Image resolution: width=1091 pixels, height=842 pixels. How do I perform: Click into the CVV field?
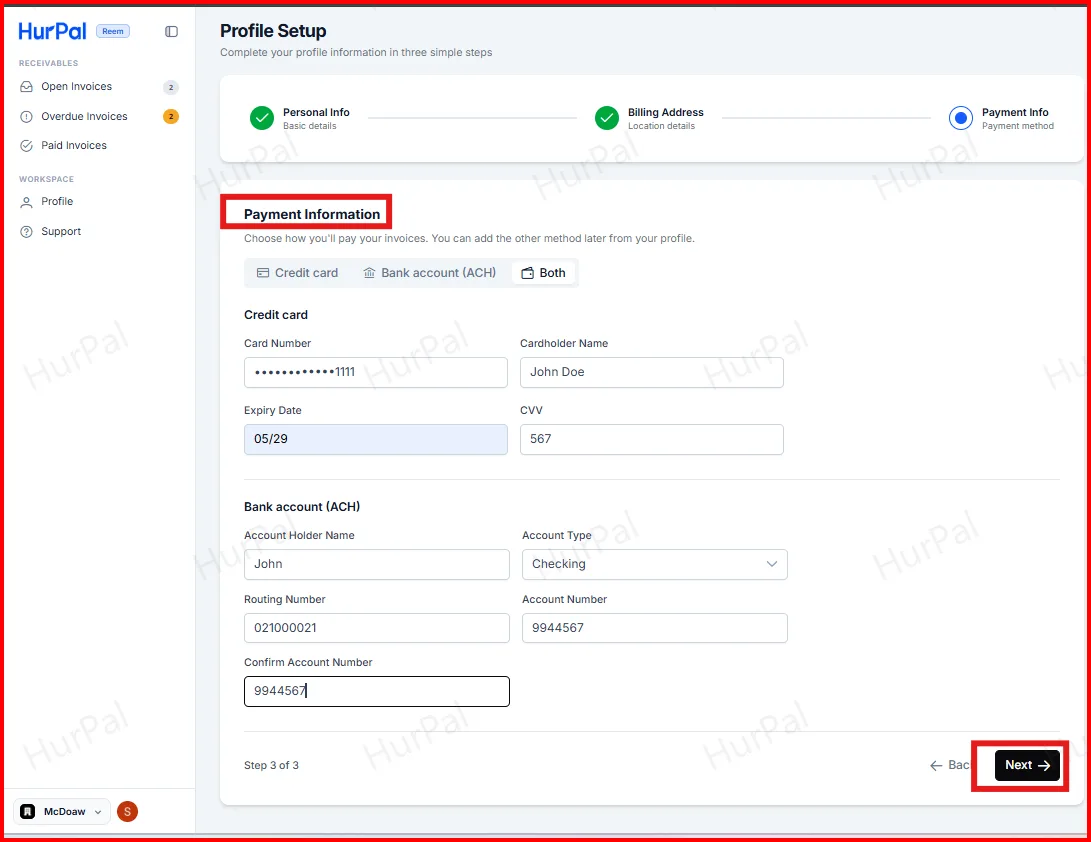point(652,439)
